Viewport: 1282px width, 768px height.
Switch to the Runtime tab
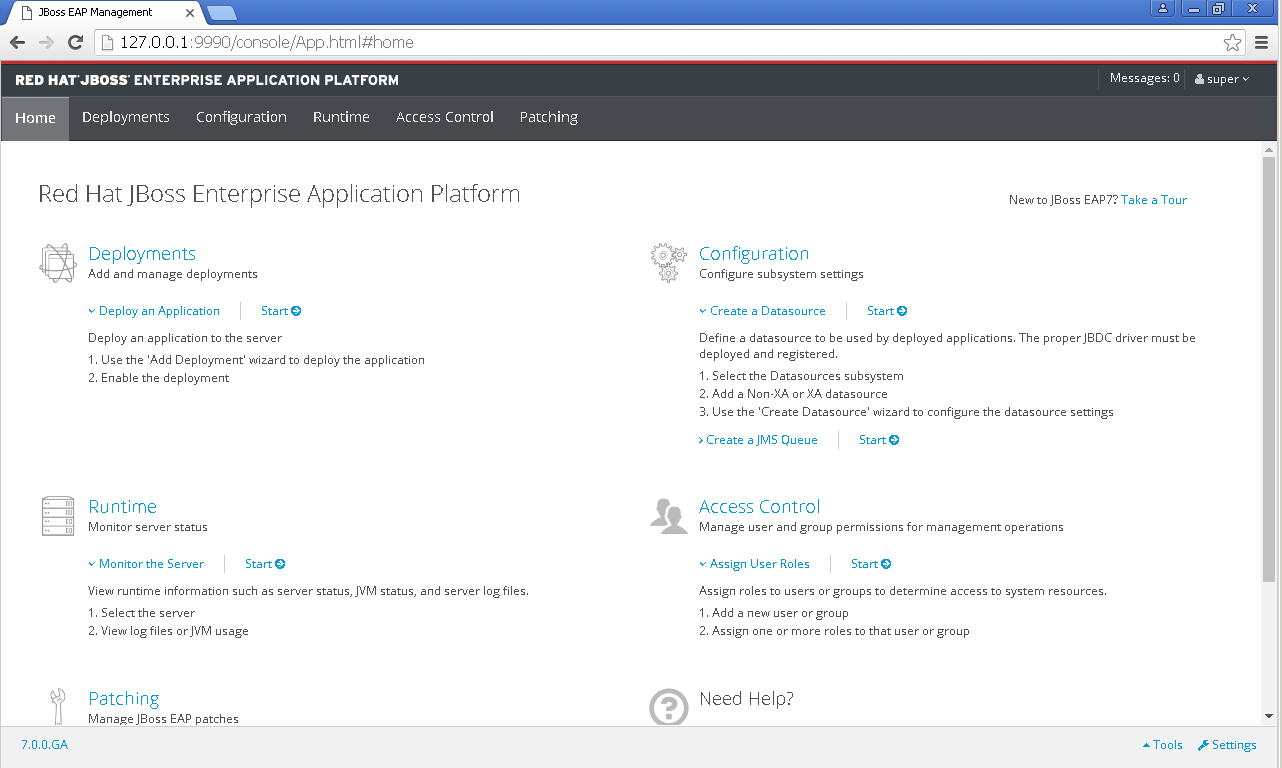[341, 118]
